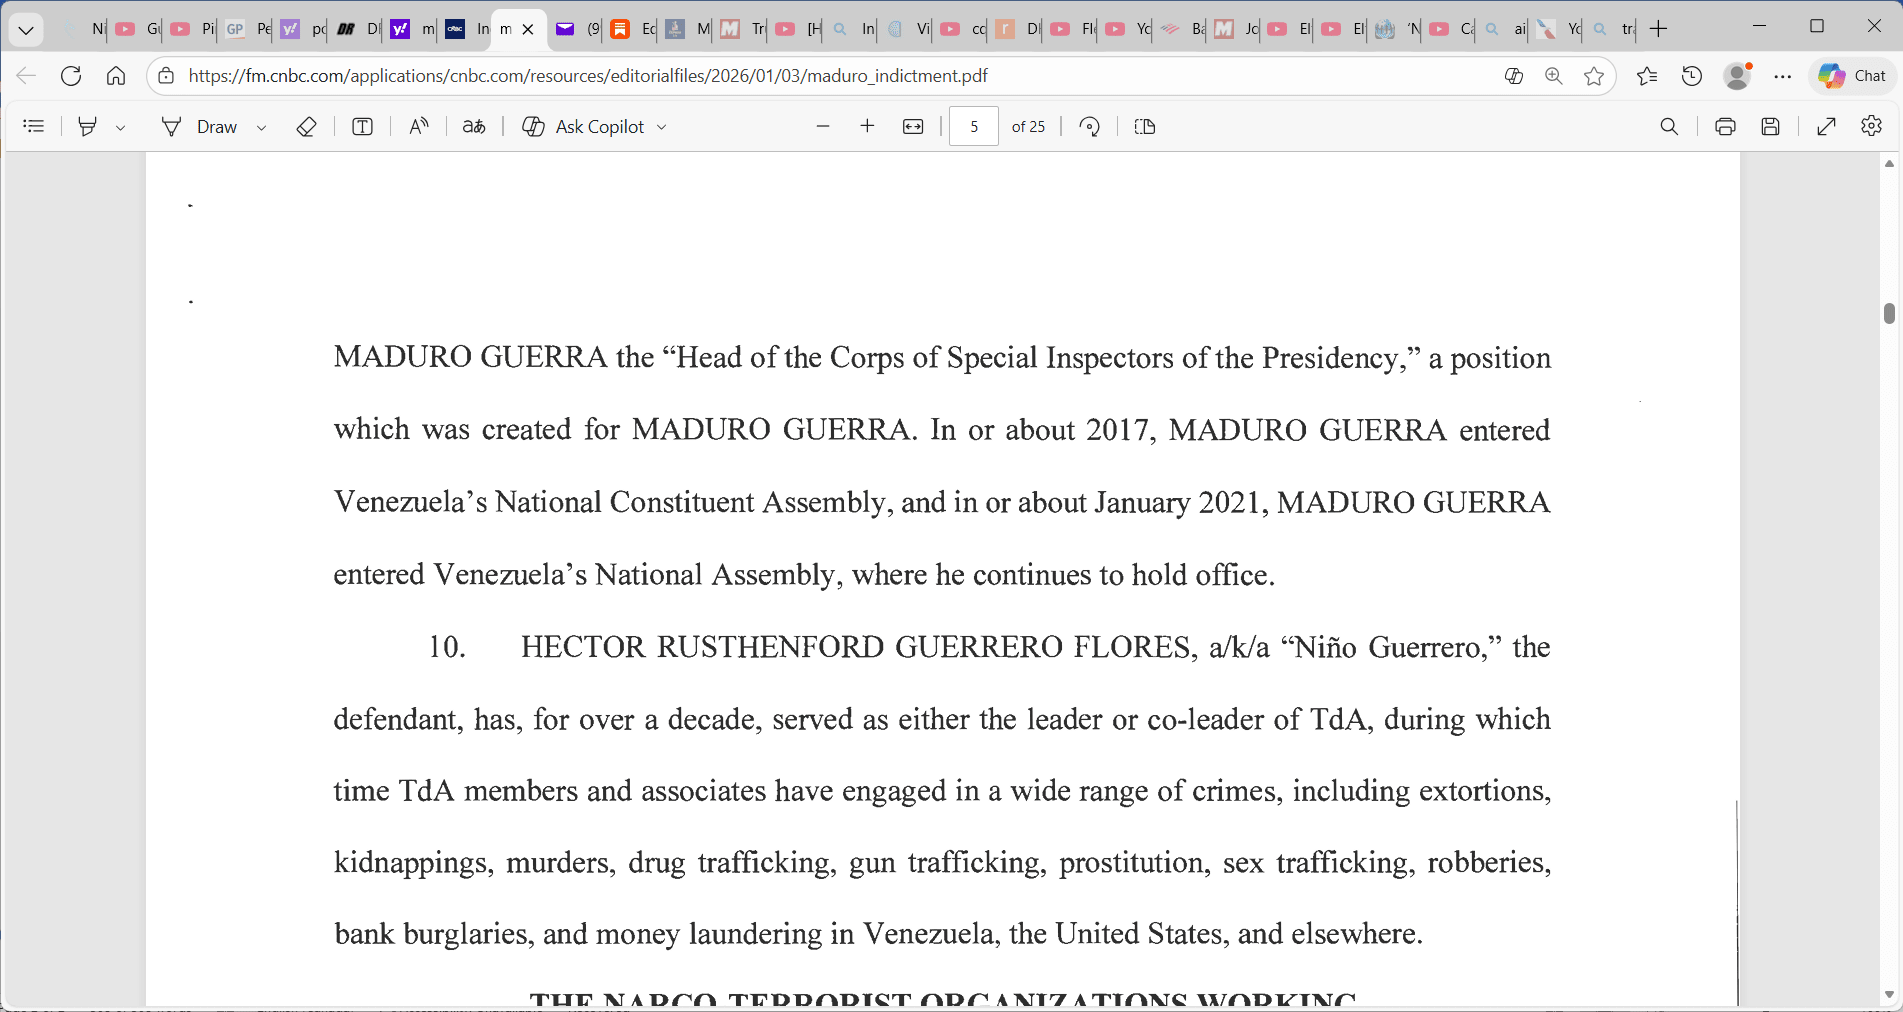View site information lock icon
1903x1012 pixels.
tap(166, 76)
